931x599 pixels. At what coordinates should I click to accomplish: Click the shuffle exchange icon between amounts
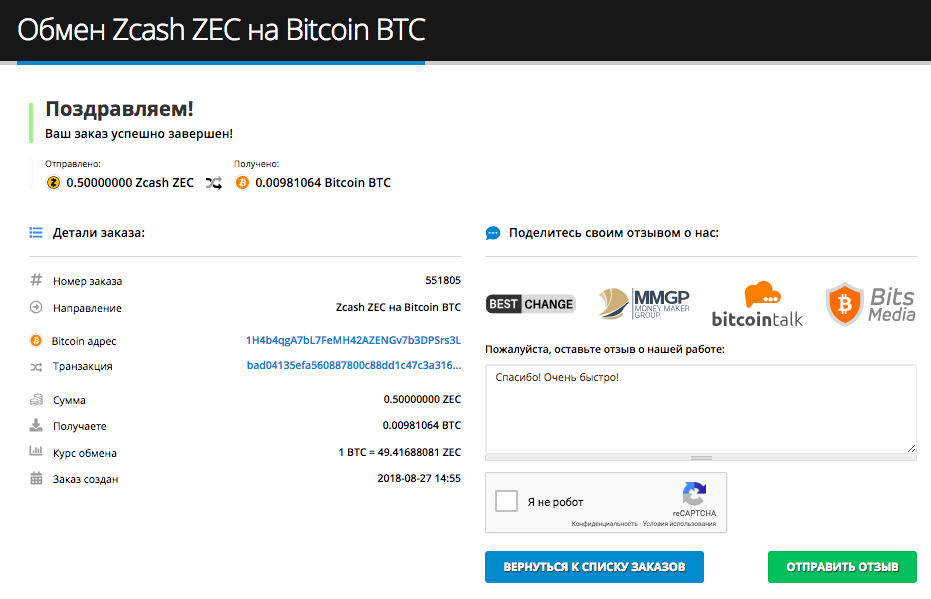(214, 183)
